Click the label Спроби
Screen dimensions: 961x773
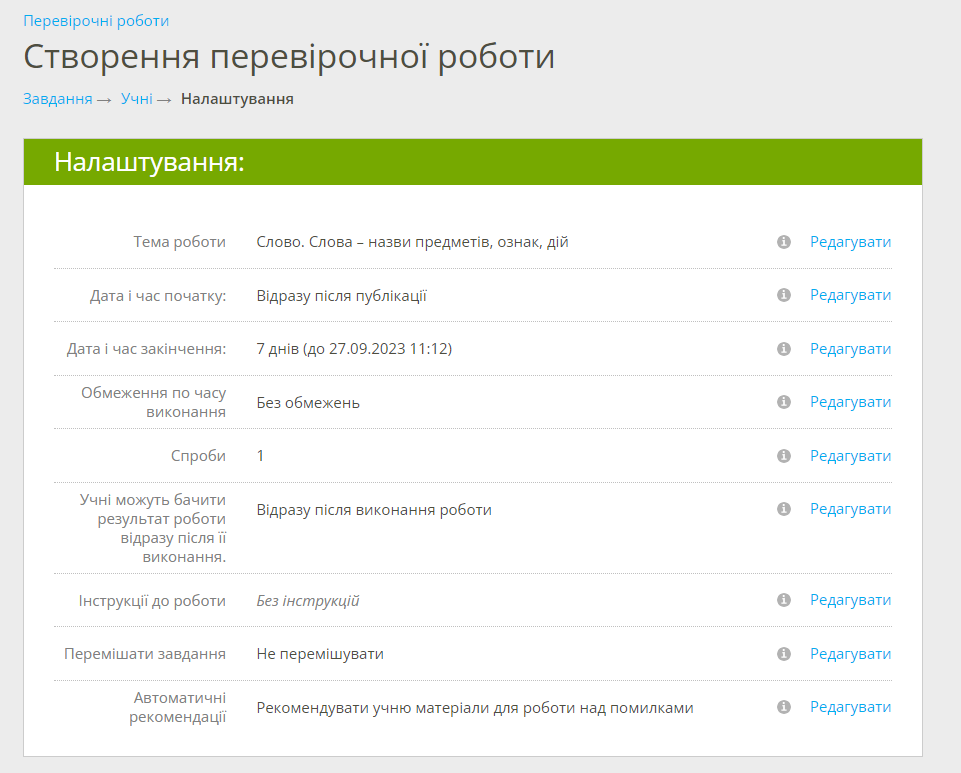point(198,456)
